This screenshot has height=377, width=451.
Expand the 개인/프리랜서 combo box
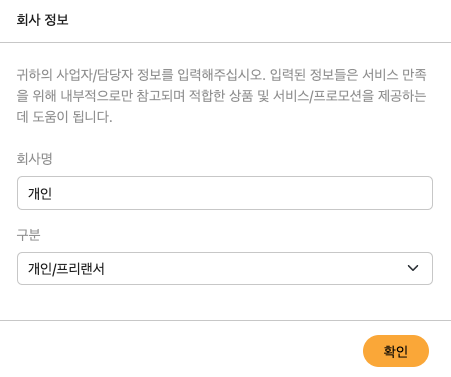(x=225, y=268)
